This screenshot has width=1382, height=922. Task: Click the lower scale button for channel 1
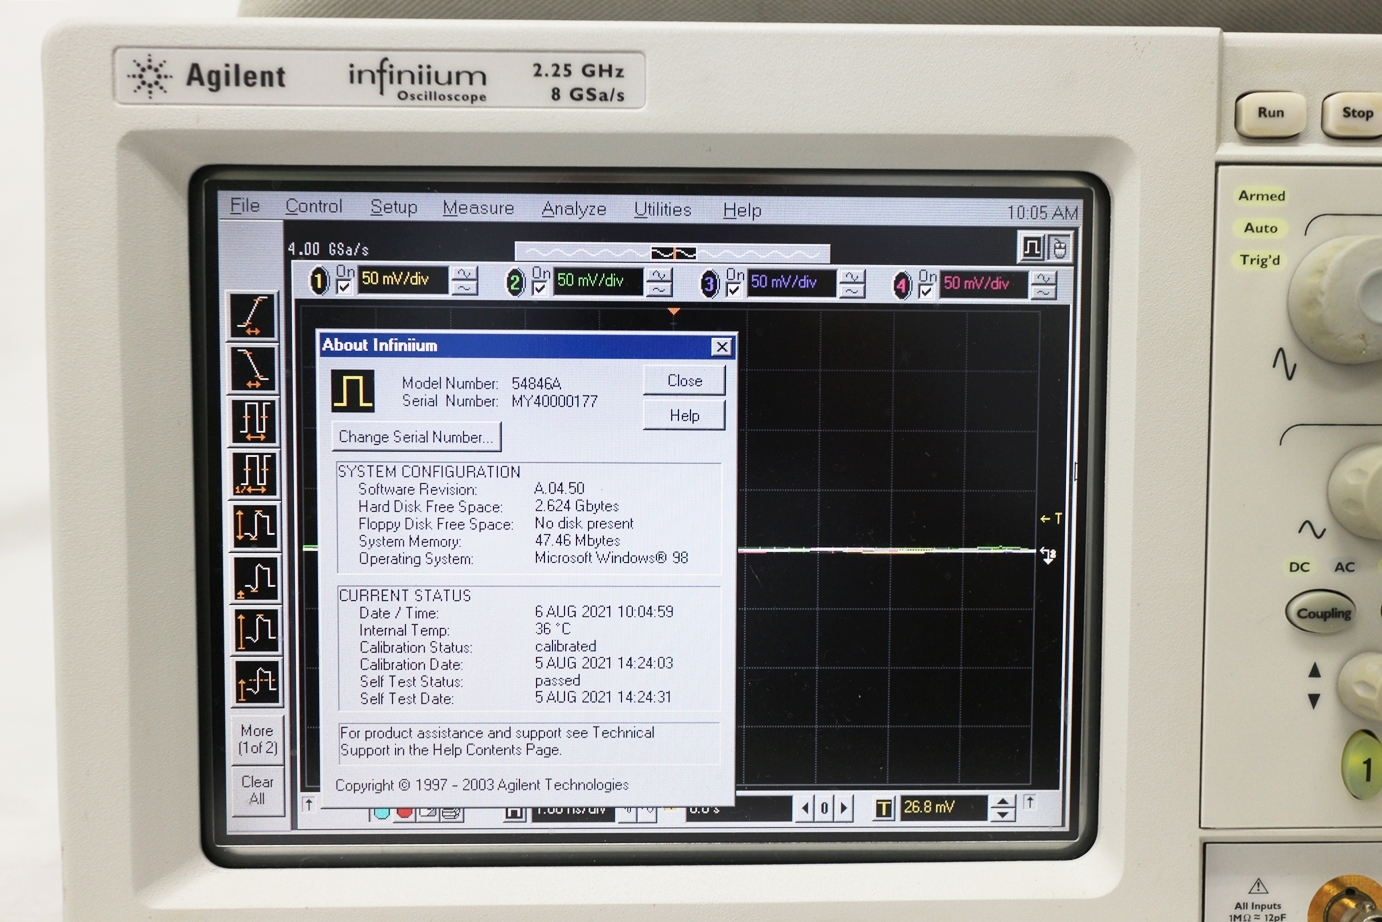[464, 288]
